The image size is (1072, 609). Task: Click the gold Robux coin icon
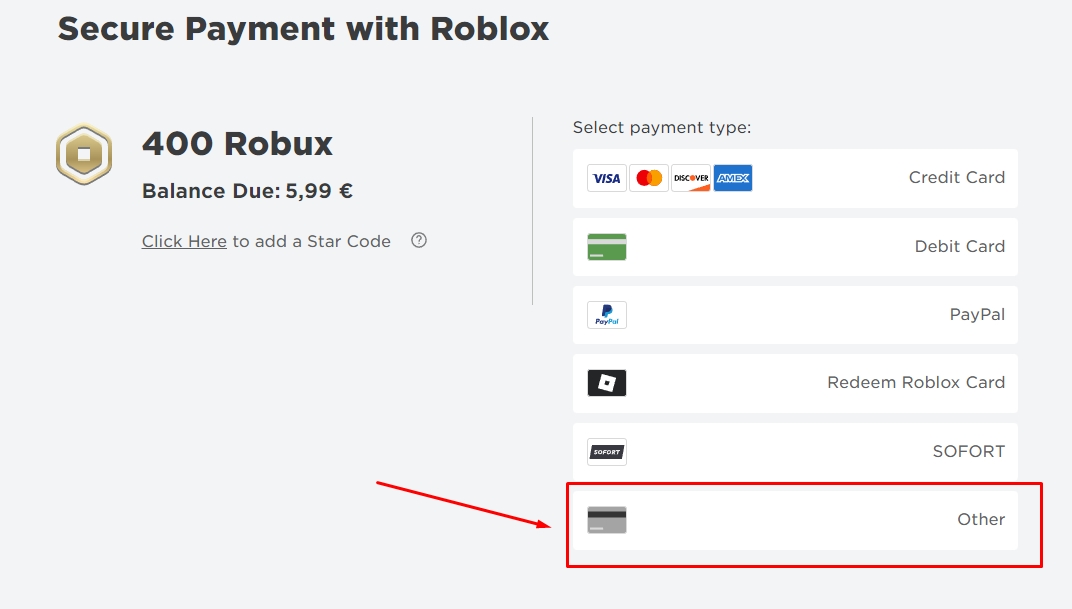coord(84,154)
